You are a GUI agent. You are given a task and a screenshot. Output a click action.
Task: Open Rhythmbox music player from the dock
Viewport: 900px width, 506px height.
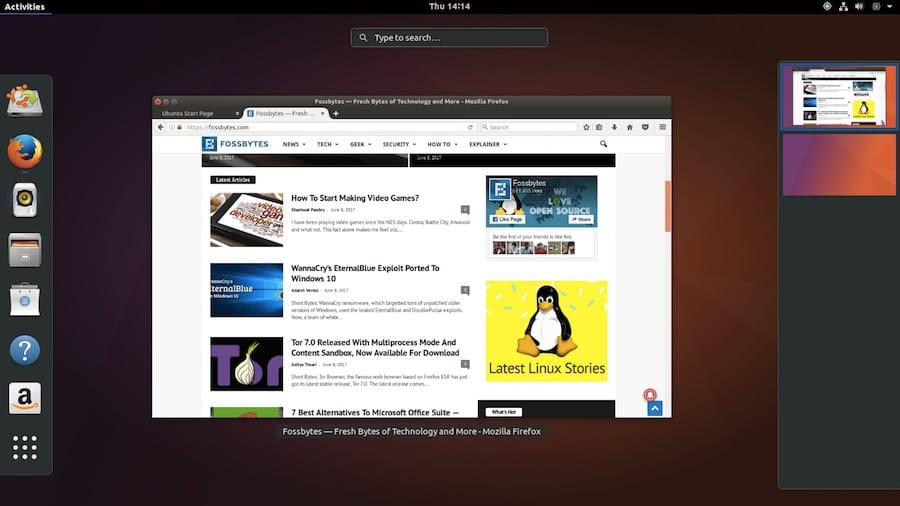[x=25, y=200]
